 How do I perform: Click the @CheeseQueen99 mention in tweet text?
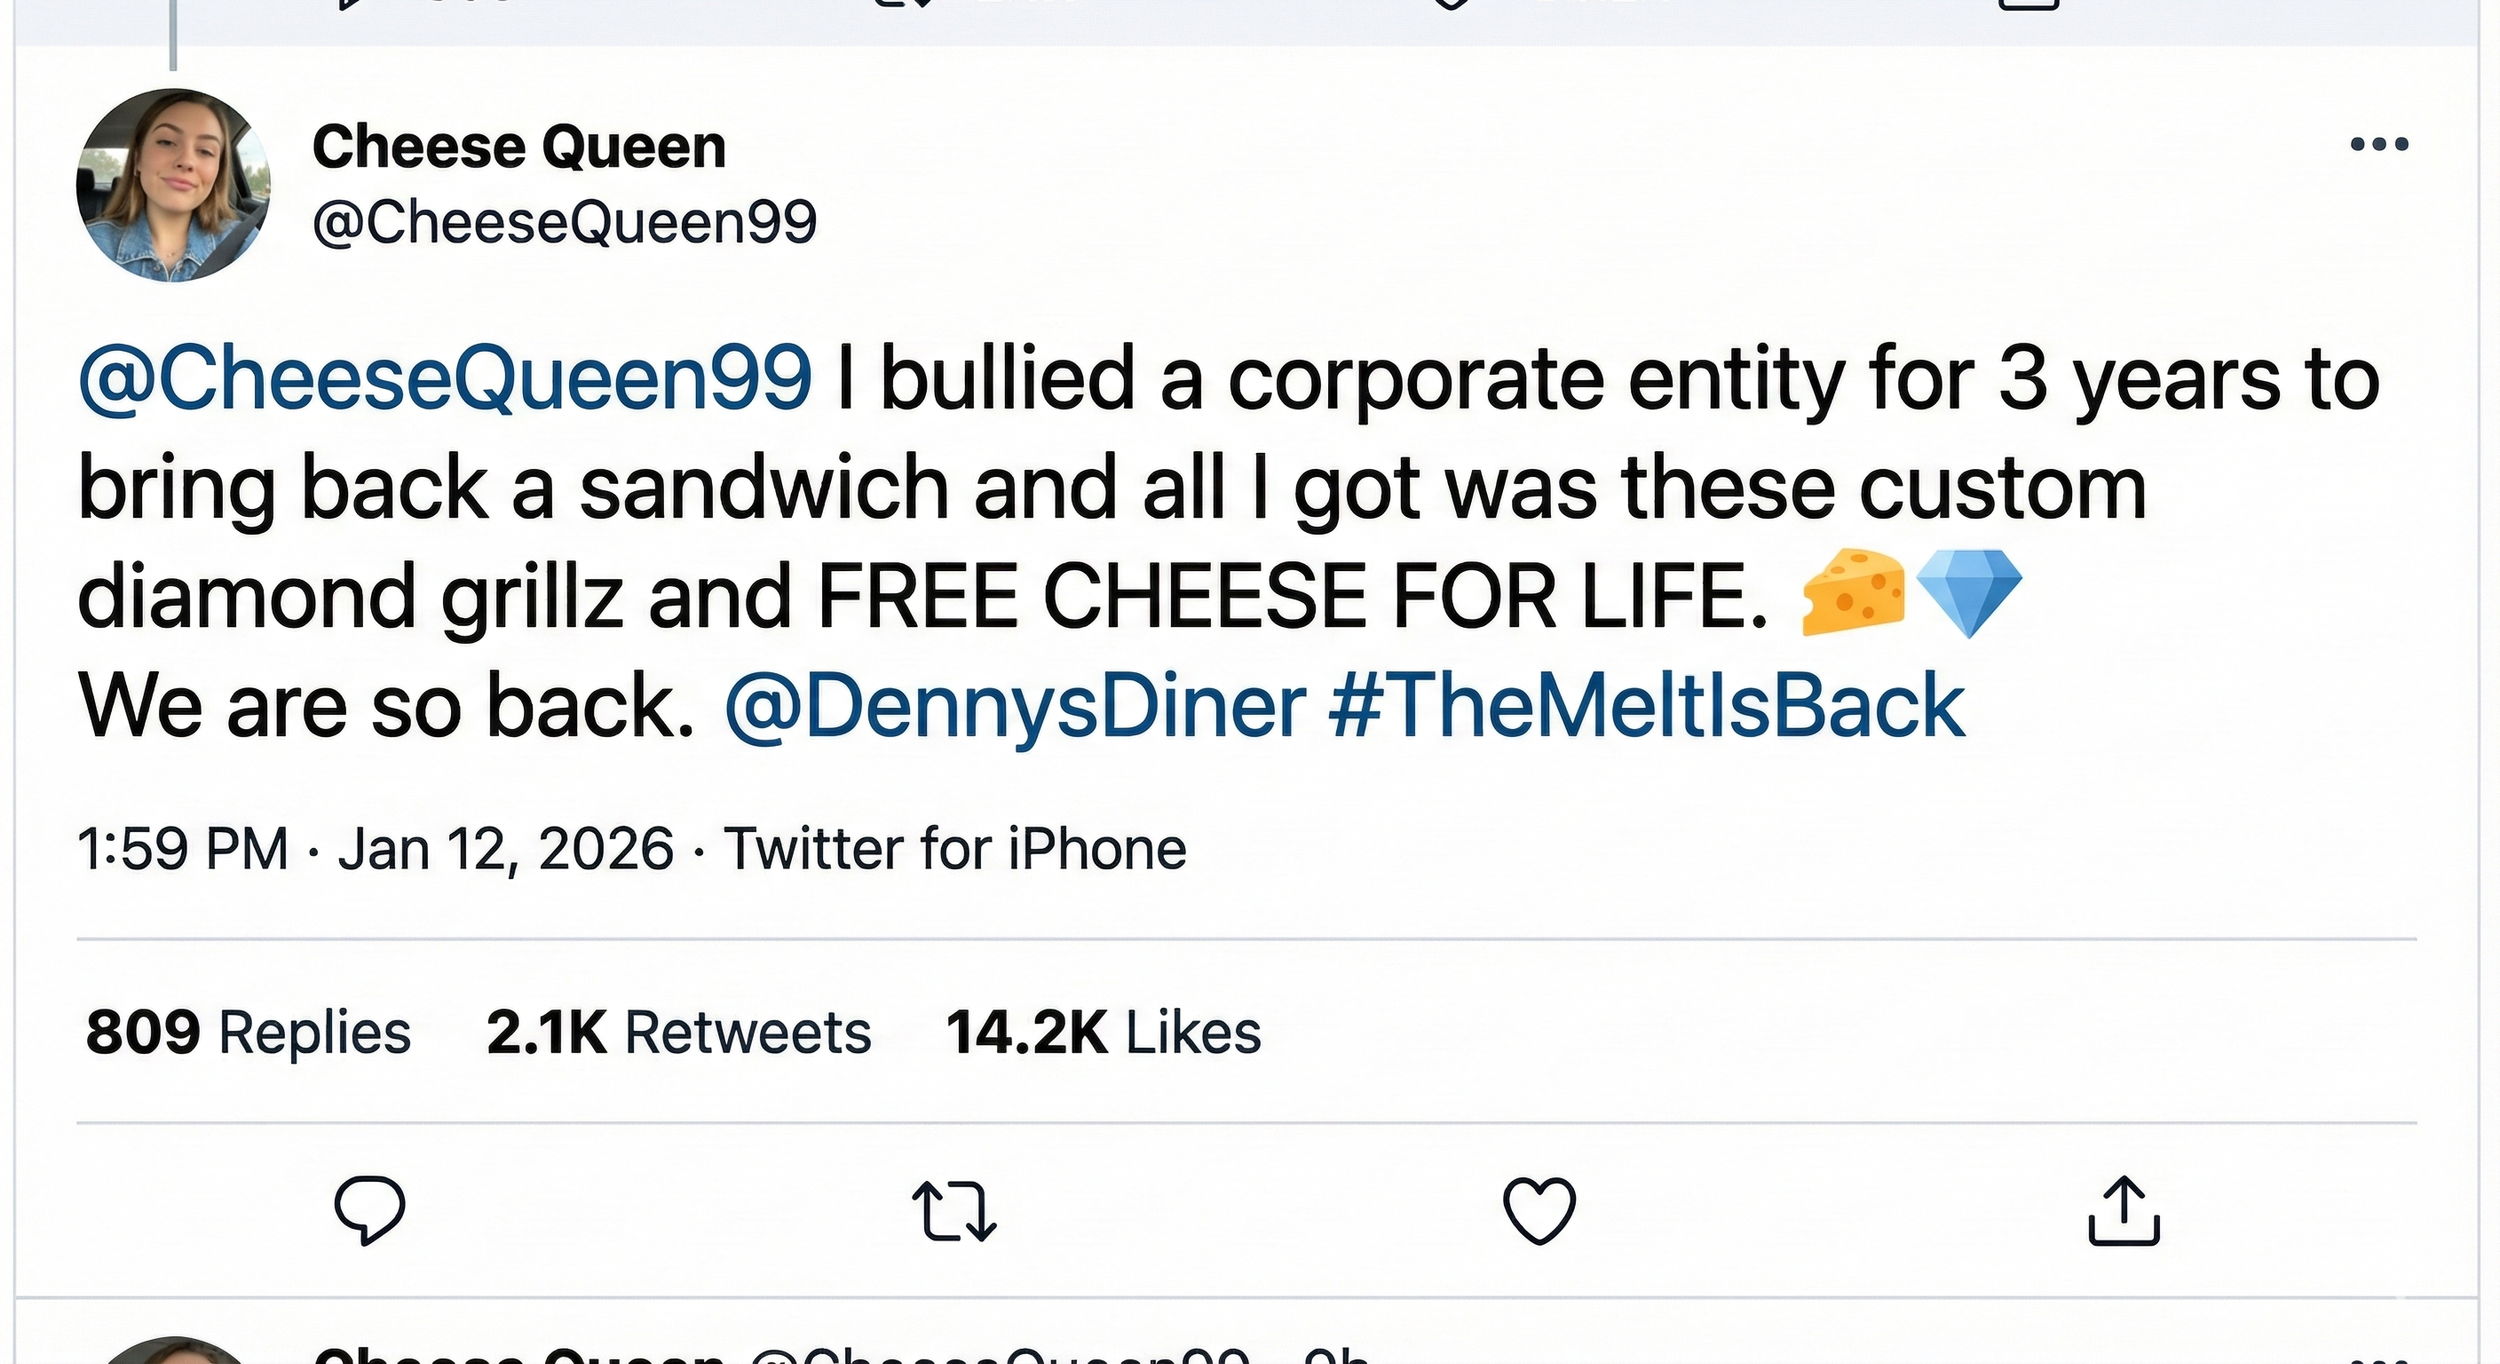[x=445, y=378]
